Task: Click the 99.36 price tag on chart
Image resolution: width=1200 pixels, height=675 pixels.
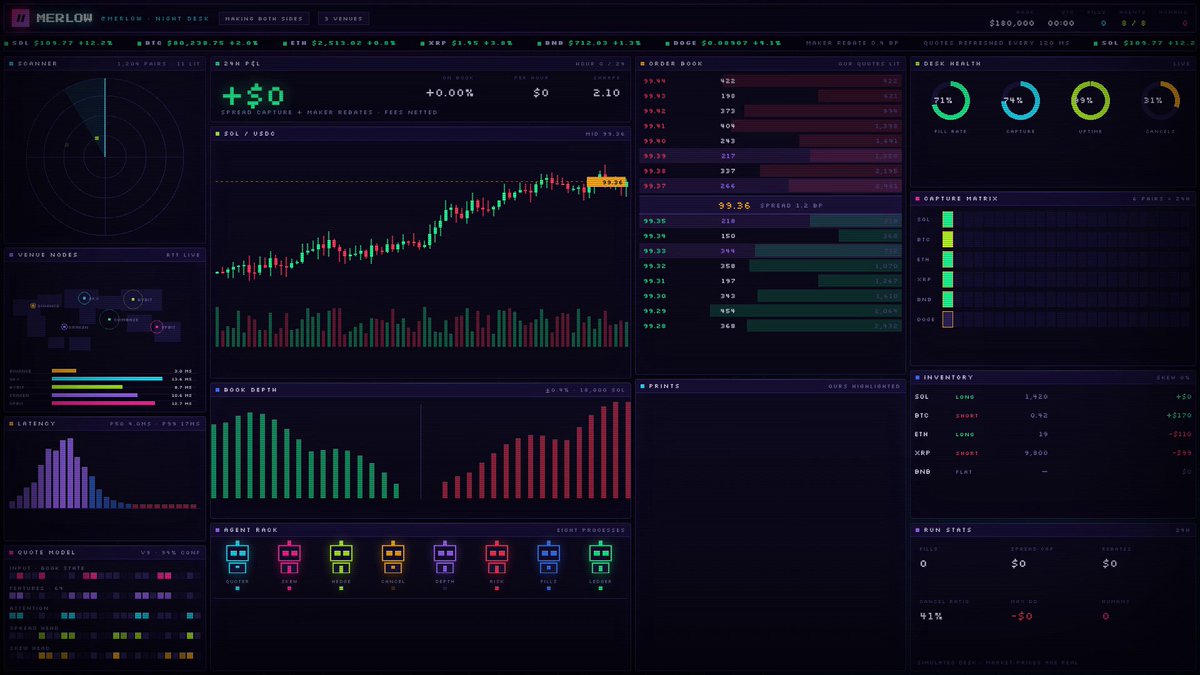Action: [x=607, y=182]
